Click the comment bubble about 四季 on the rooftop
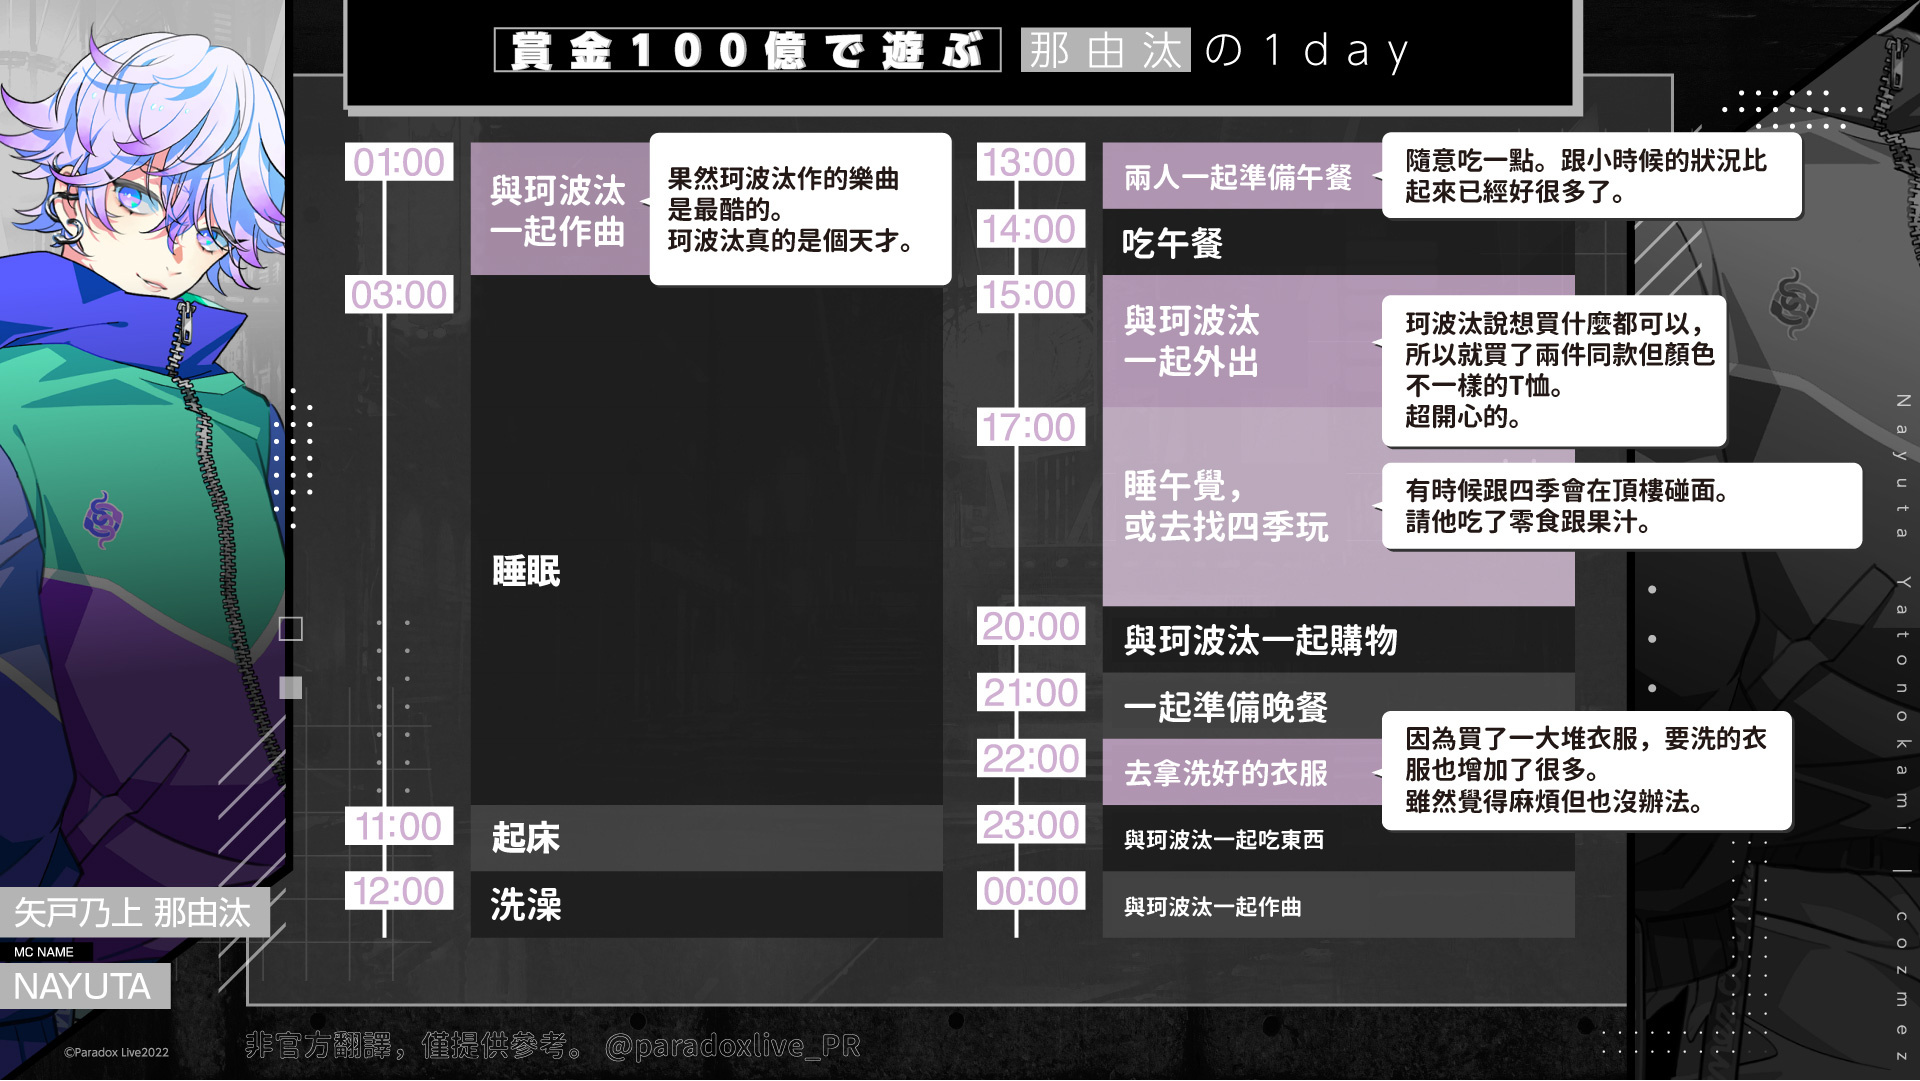1920x1081 pixels. tap(1621, 506)
